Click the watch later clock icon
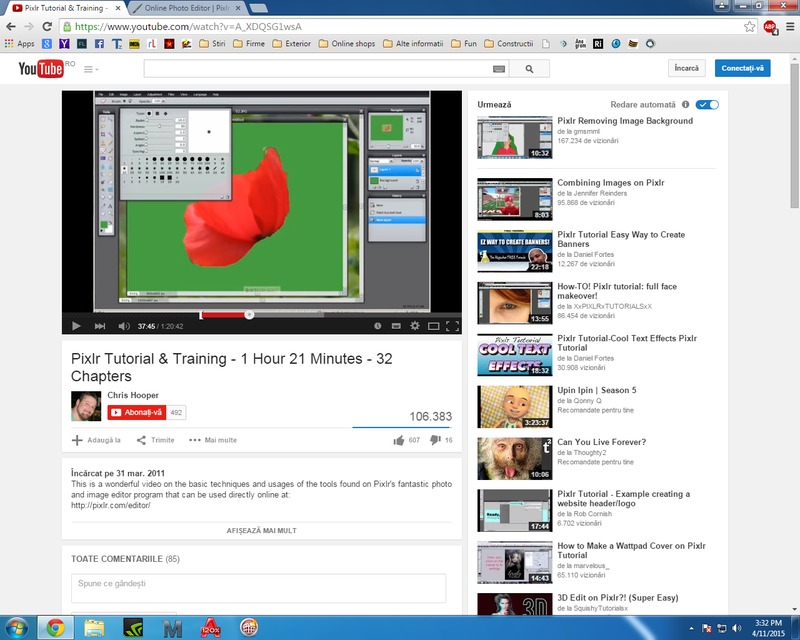This screenshot has width=800, height=640. click(378, 326)
